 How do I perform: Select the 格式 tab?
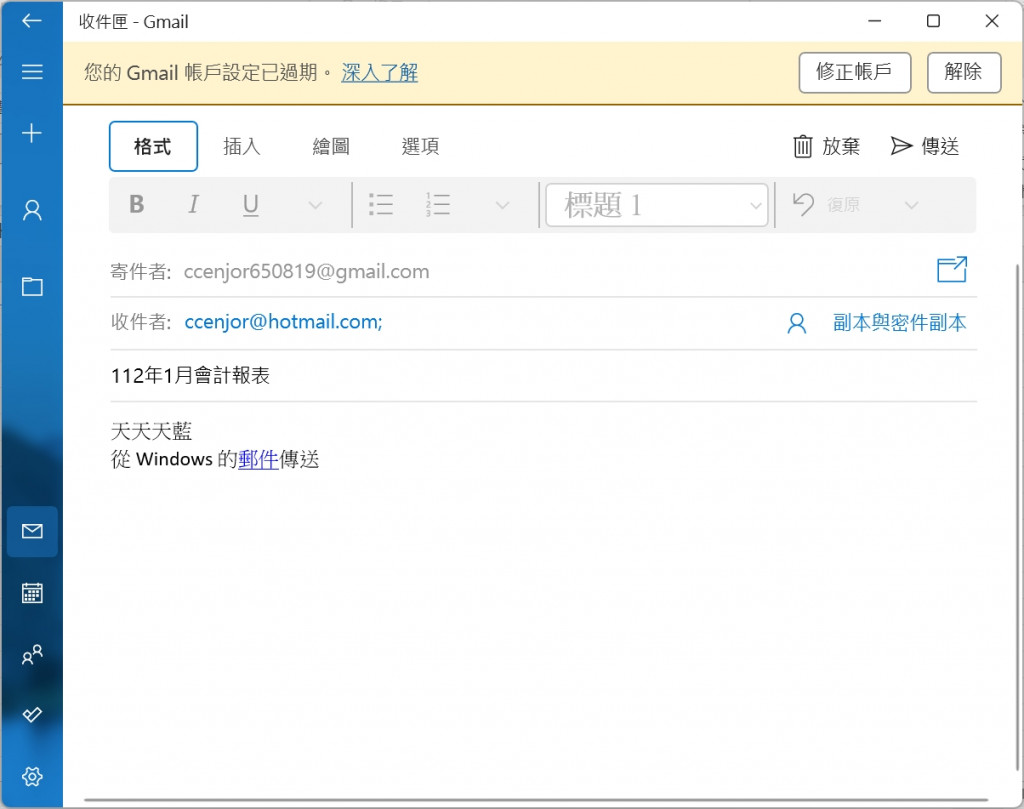tap(153, 146)
